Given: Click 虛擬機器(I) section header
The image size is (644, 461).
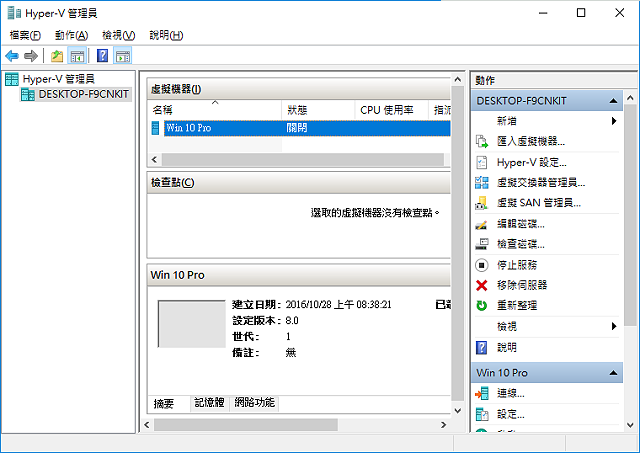Looking at the screenshot, I should click(299, 89).
